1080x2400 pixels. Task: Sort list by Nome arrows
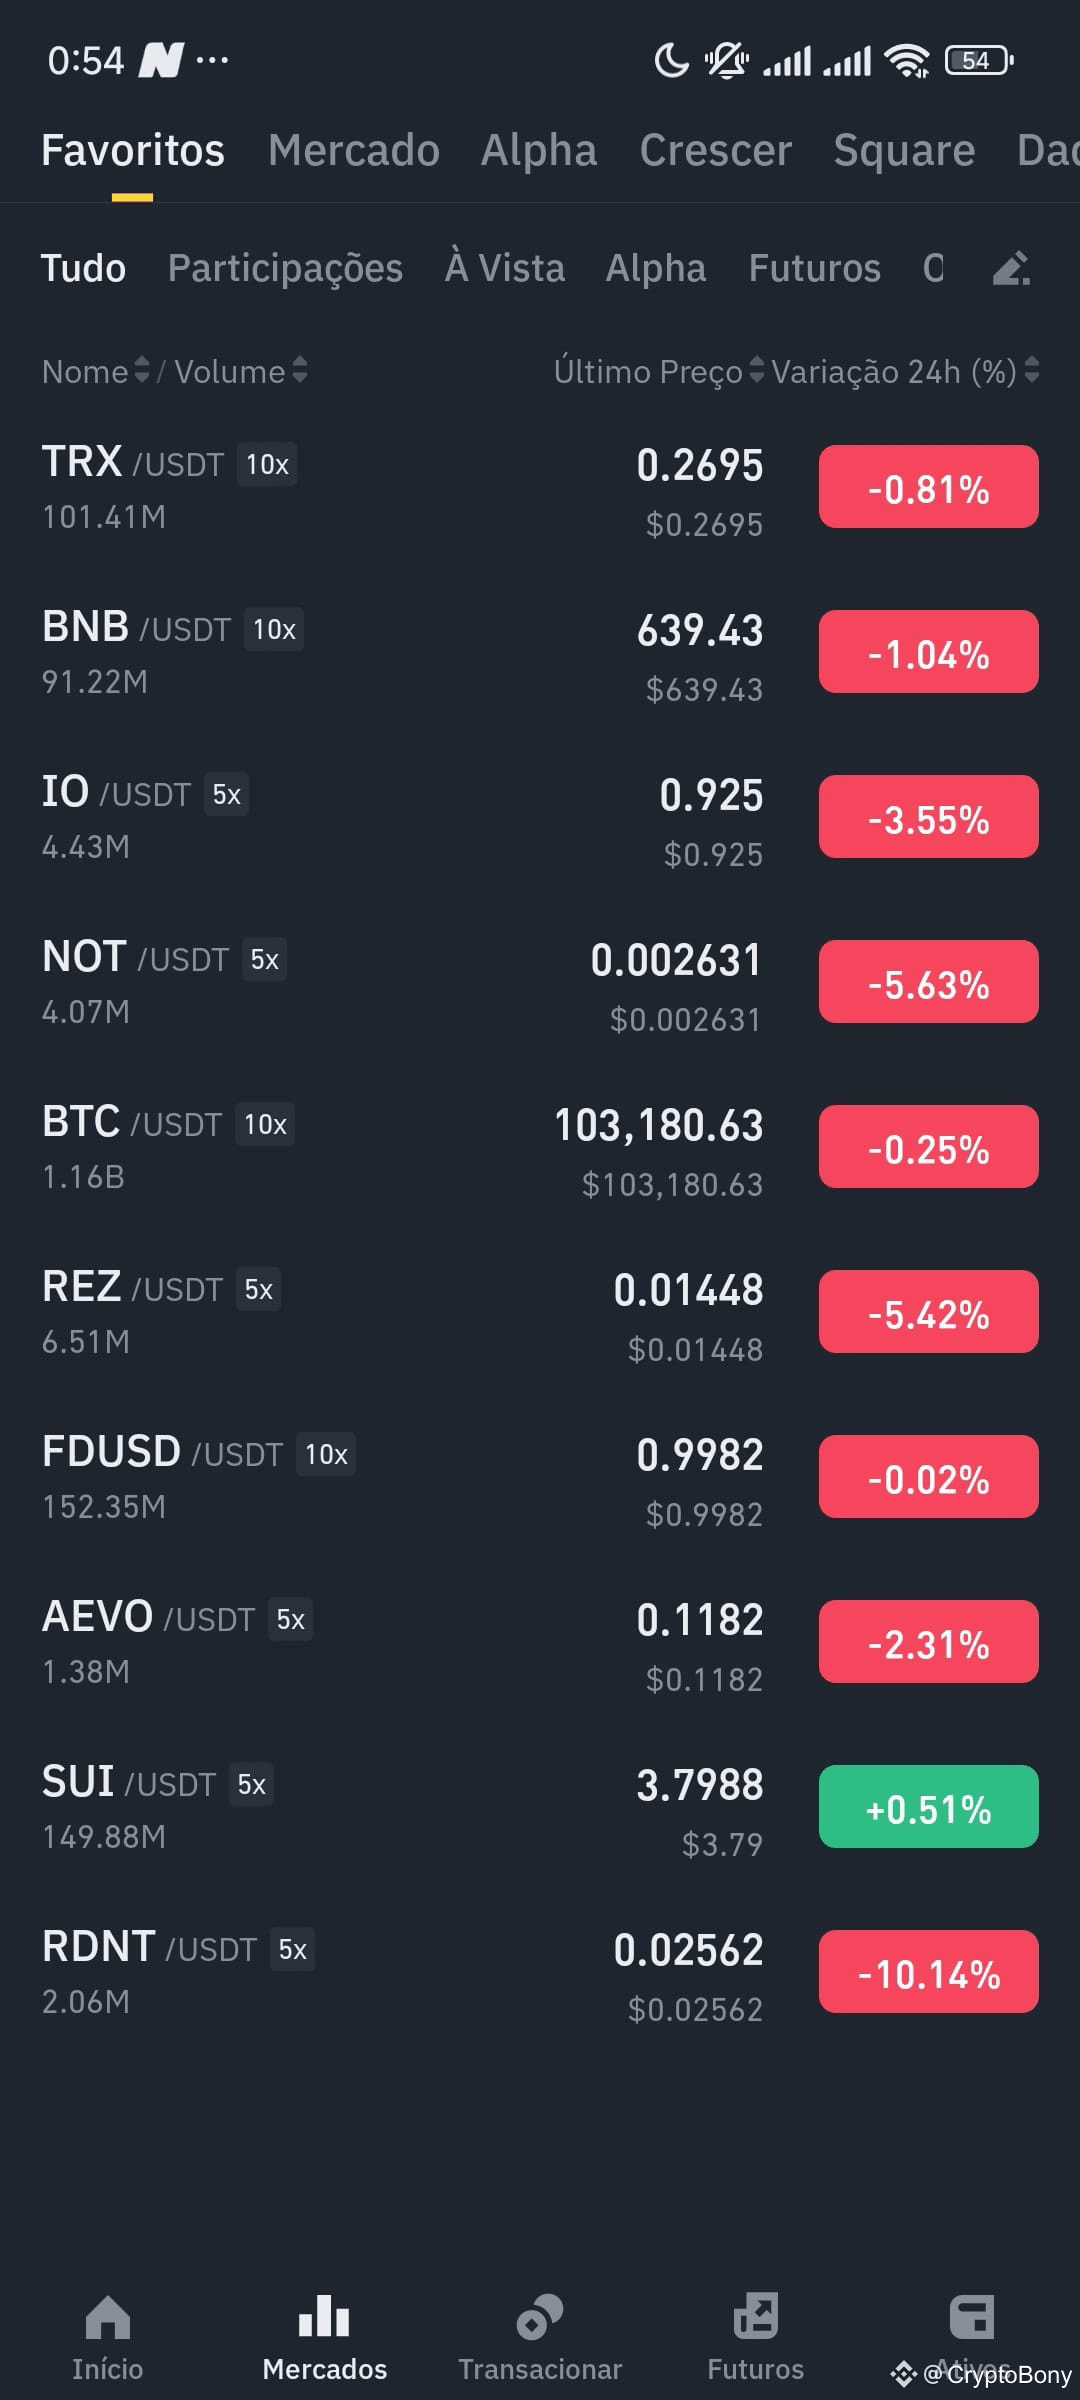pyautogui.click(x=142, y=371)
